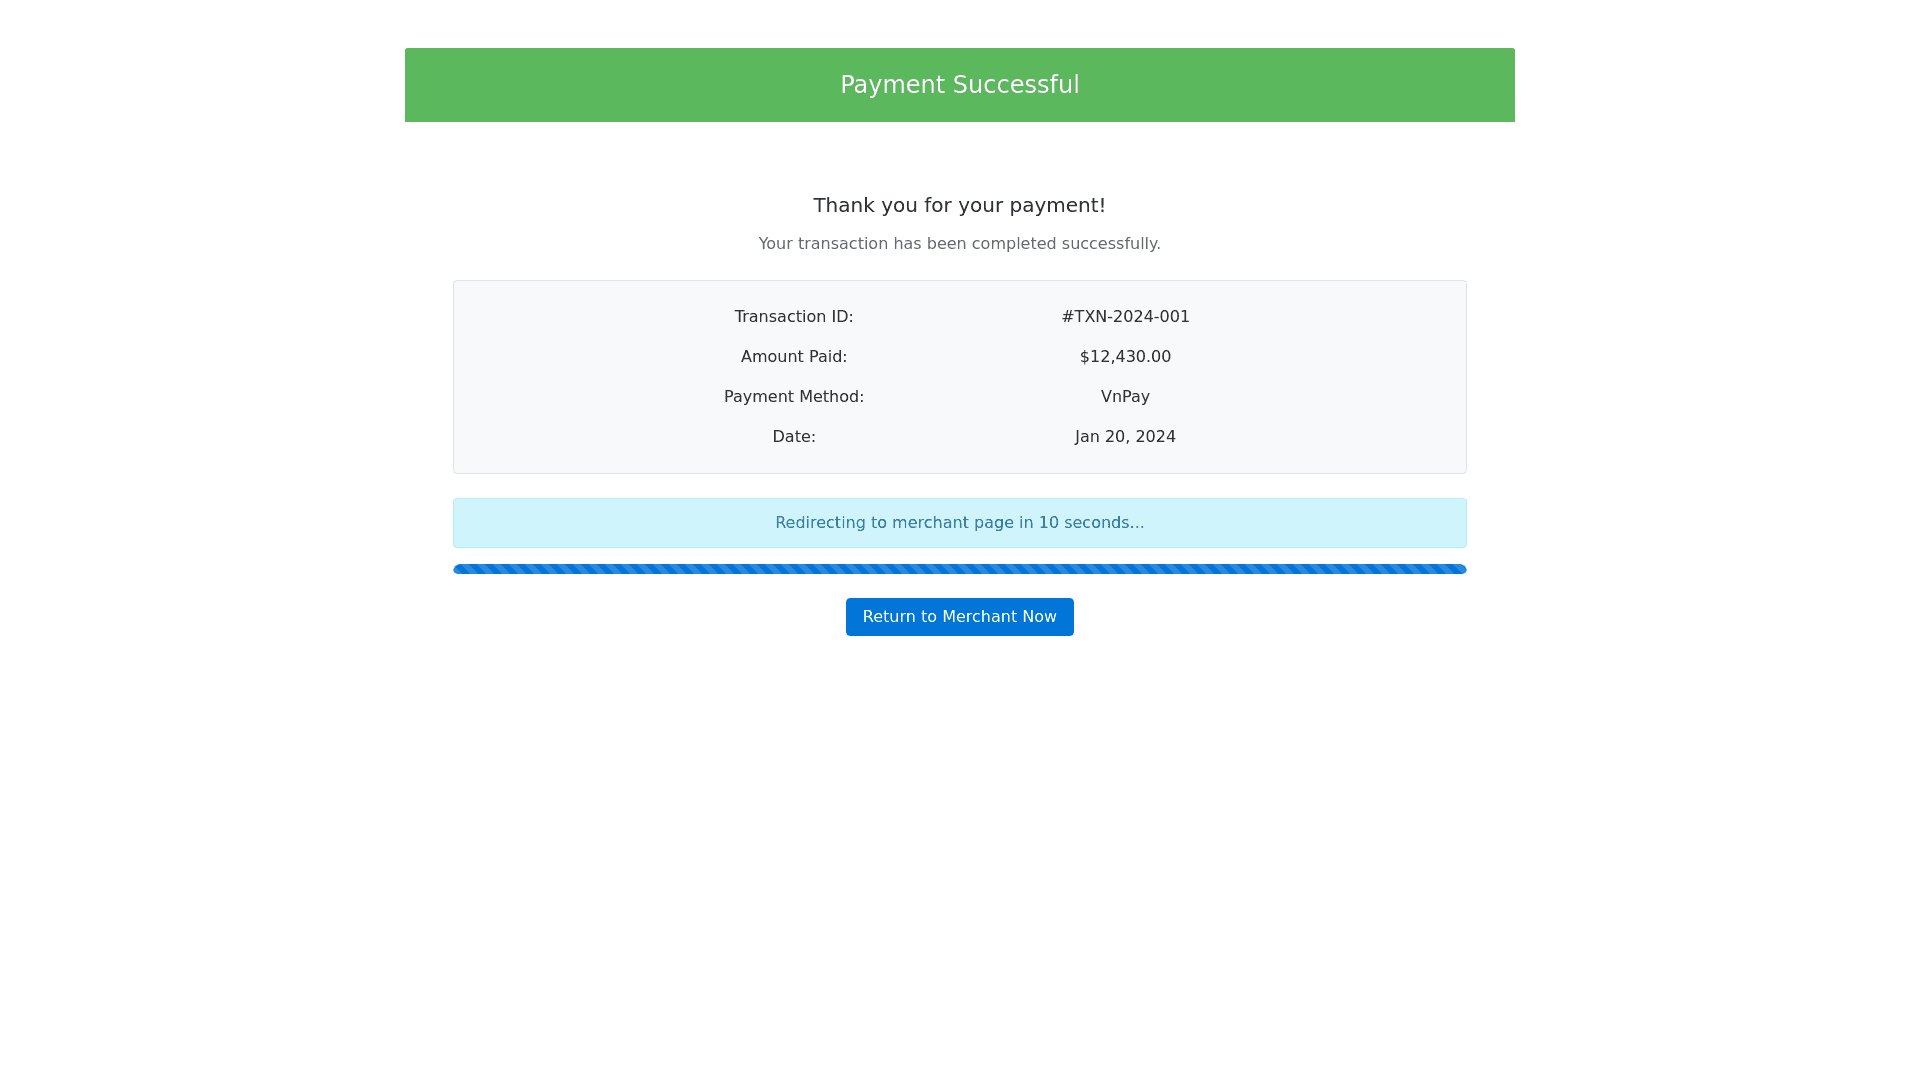The height and width of the screenshot is (1080, 1920).
Task: Click the Amount Paid label
Action: click(x=793, y=357)
